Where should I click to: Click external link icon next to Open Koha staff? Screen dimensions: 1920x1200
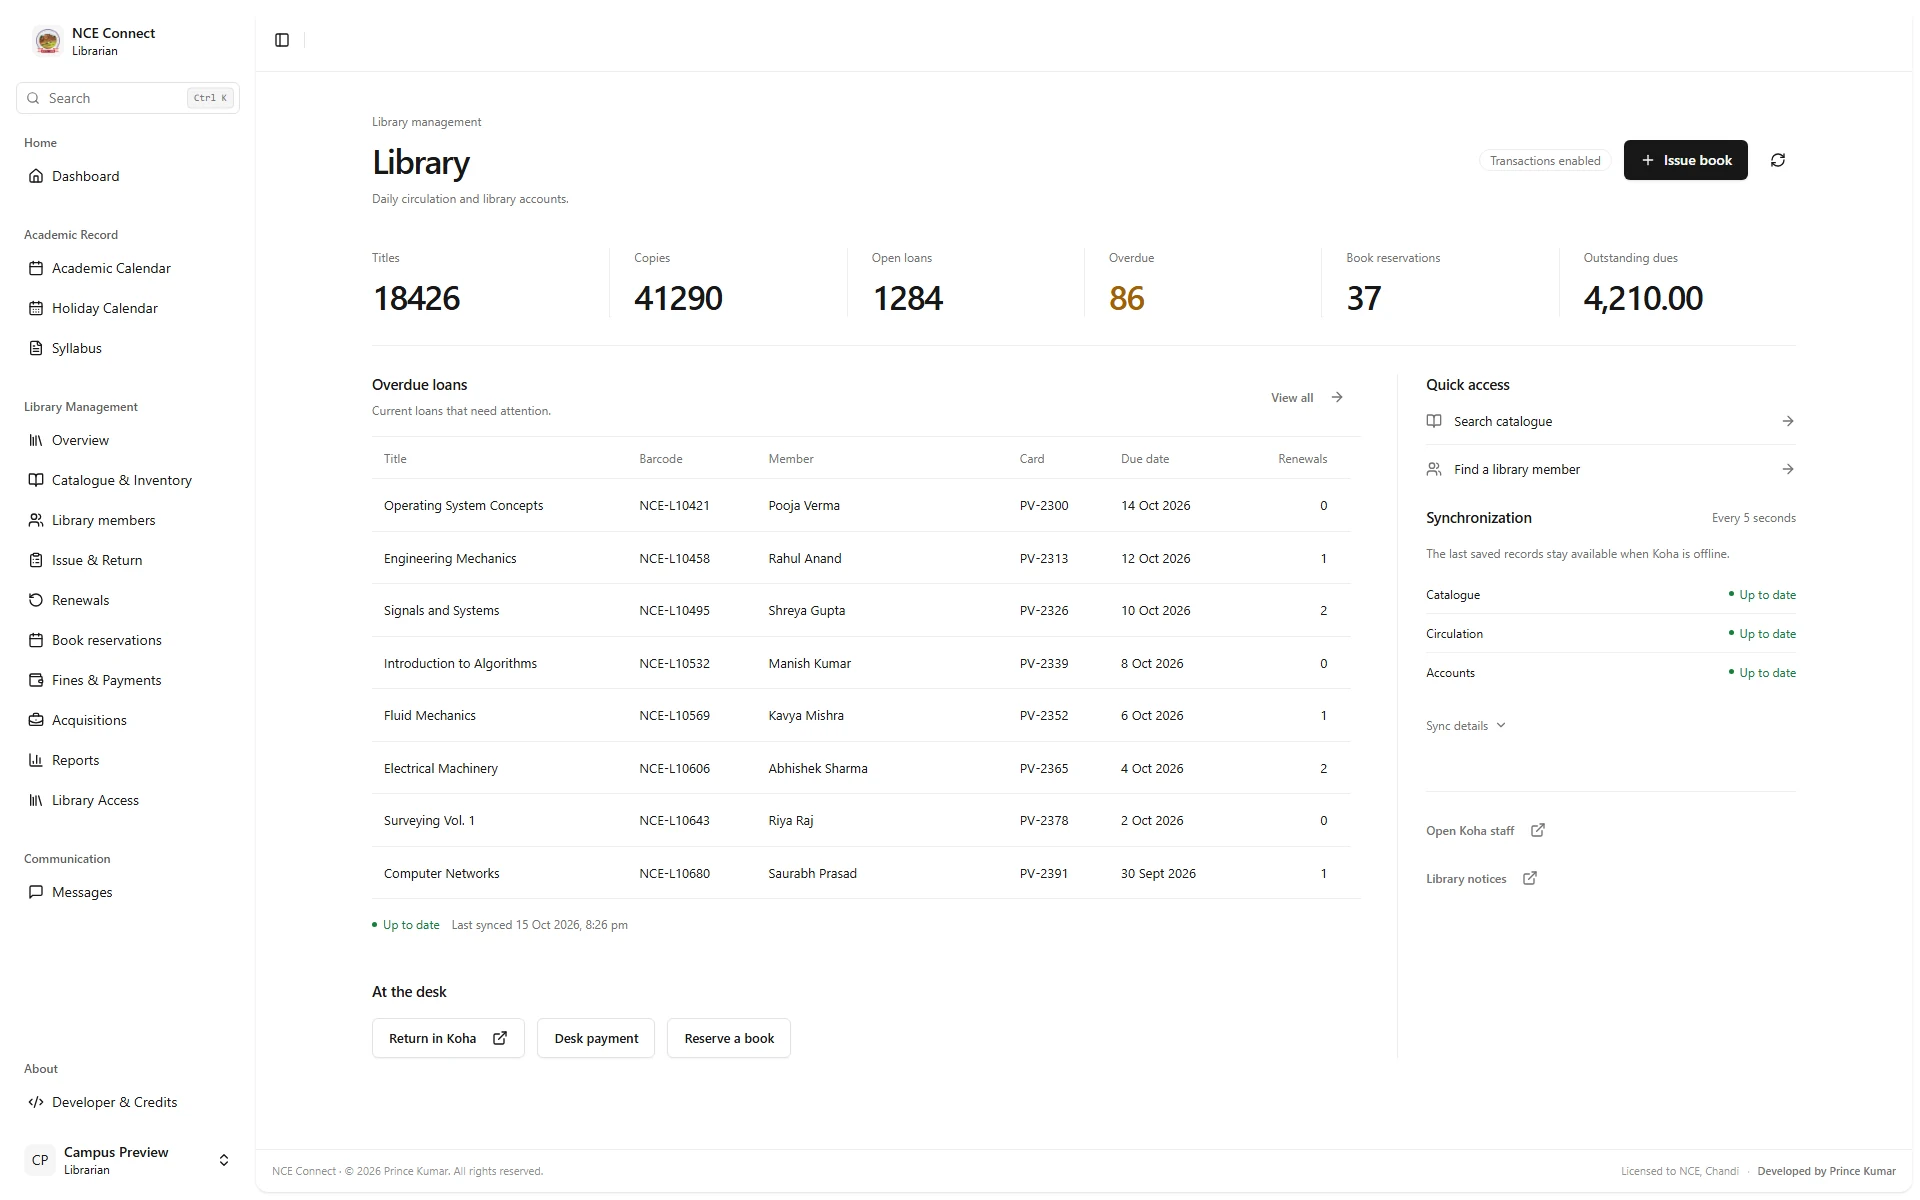[1538, 830]
